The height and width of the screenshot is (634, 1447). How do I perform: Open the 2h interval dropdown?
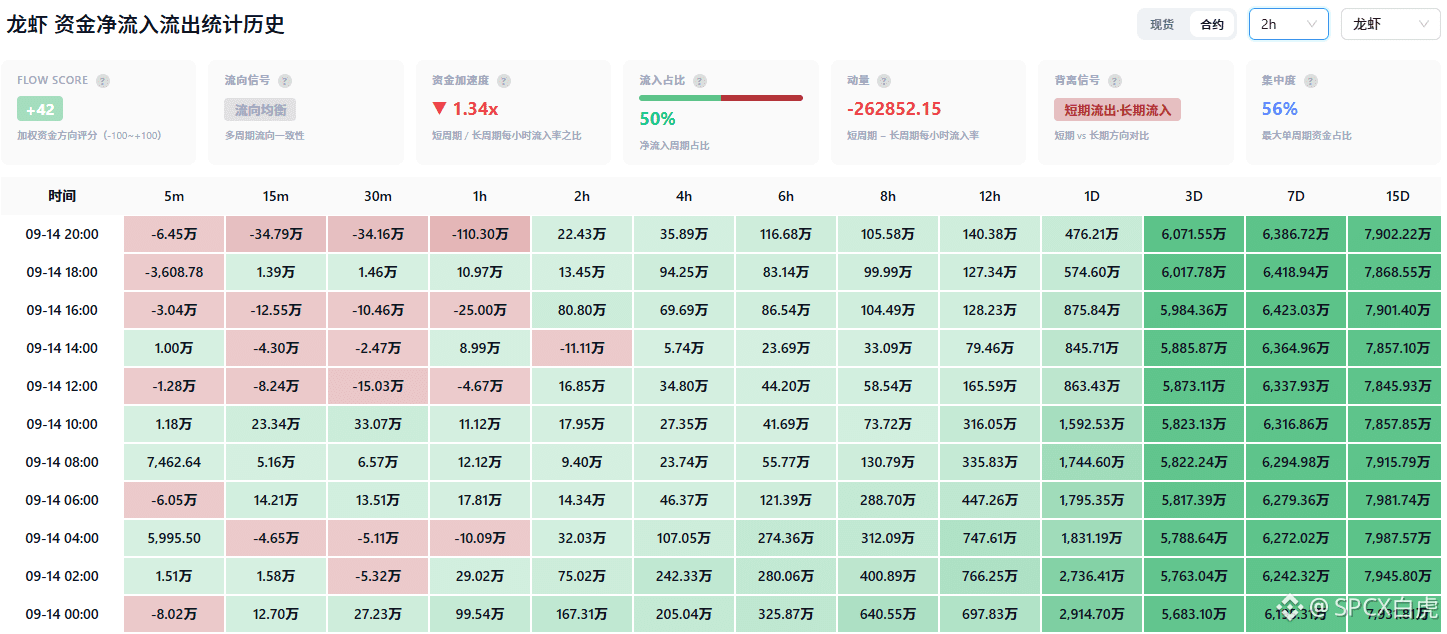(x=1288, y=24)
